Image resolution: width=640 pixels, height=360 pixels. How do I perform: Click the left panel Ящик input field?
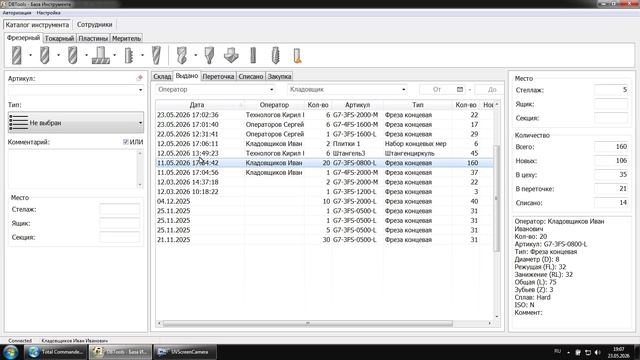coord(119,223)
